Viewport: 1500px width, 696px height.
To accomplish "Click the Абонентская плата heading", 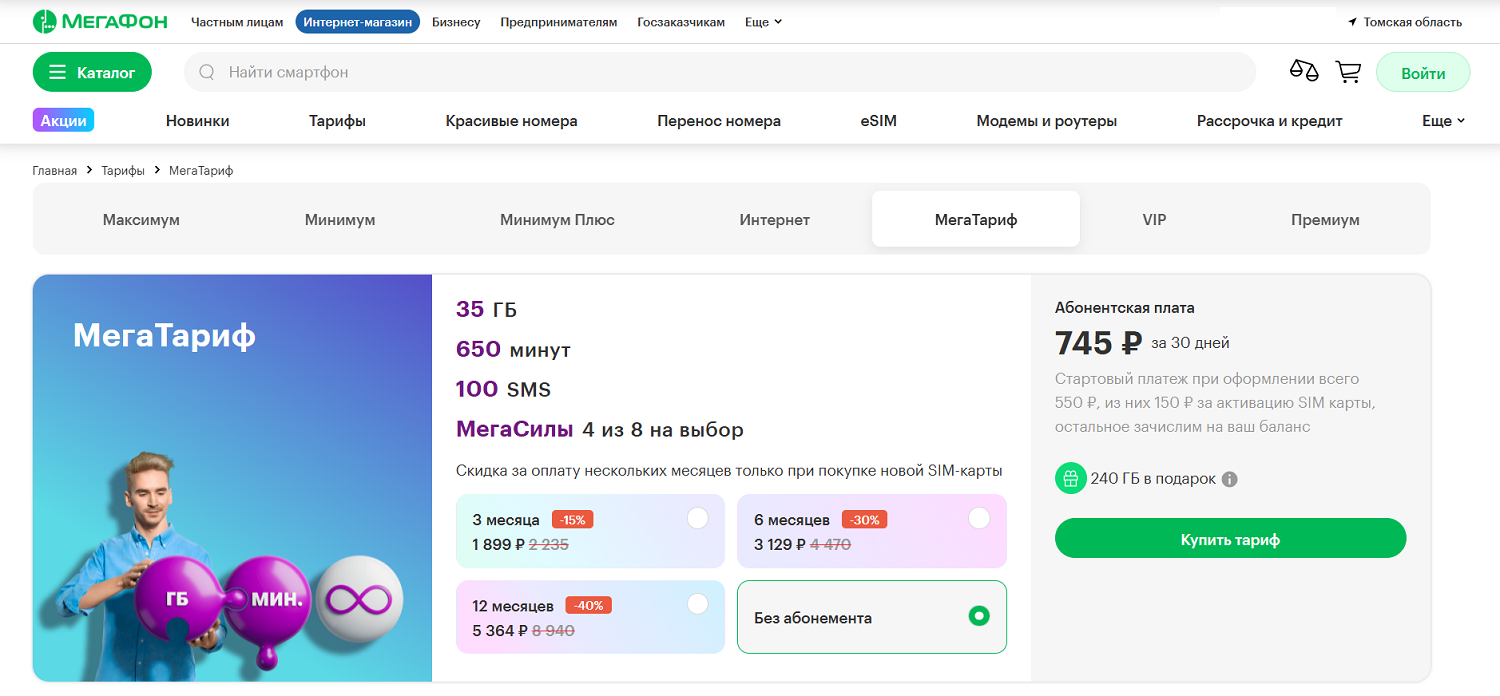I will coord(1125,308).
